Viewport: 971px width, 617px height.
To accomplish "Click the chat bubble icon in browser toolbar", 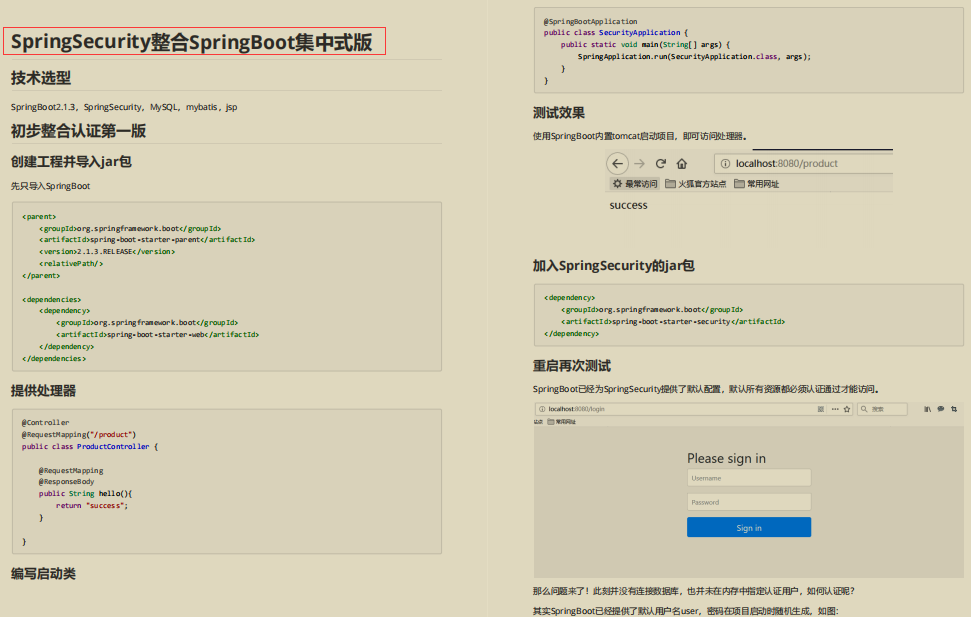I will coord(941,409).
